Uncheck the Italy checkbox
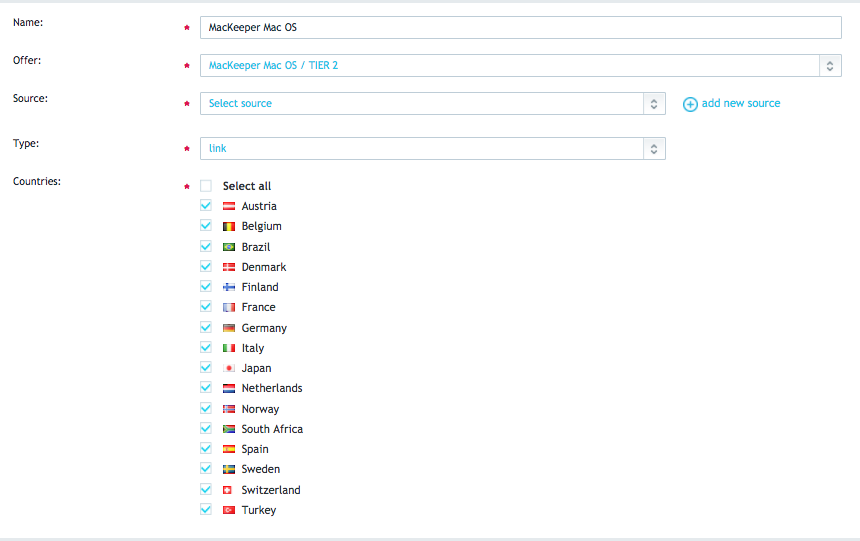 click(x=206, y=347)
